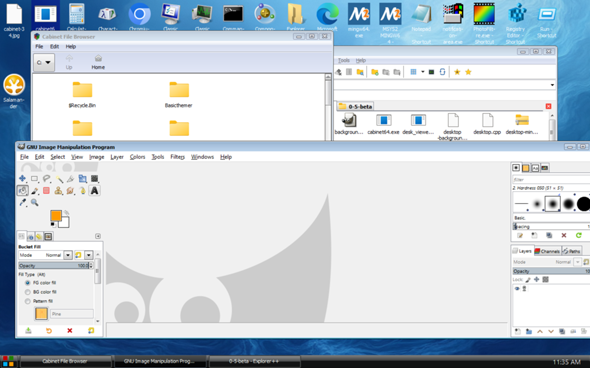Toggle lock pixels brush icon in Layers
This screenshot has height=368, width=590.
pos(528,280)
